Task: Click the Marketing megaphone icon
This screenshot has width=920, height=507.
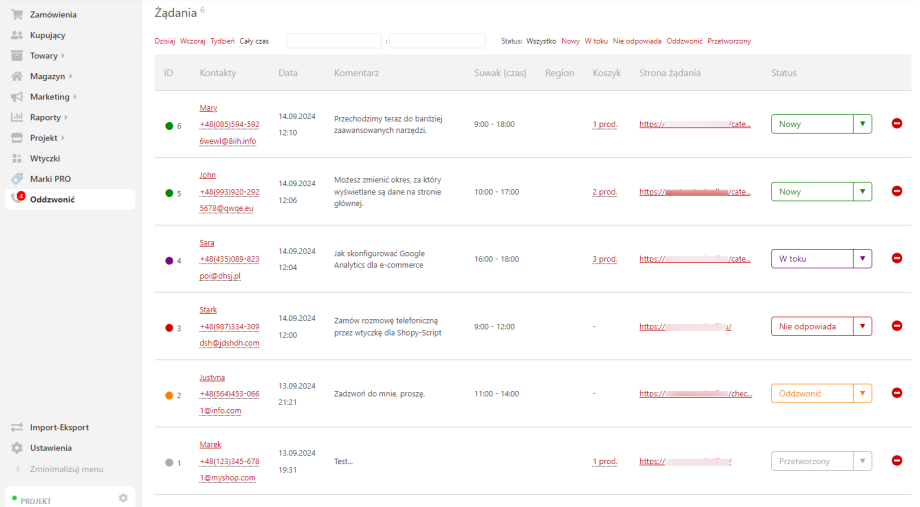Action: [x=17, y=97]
